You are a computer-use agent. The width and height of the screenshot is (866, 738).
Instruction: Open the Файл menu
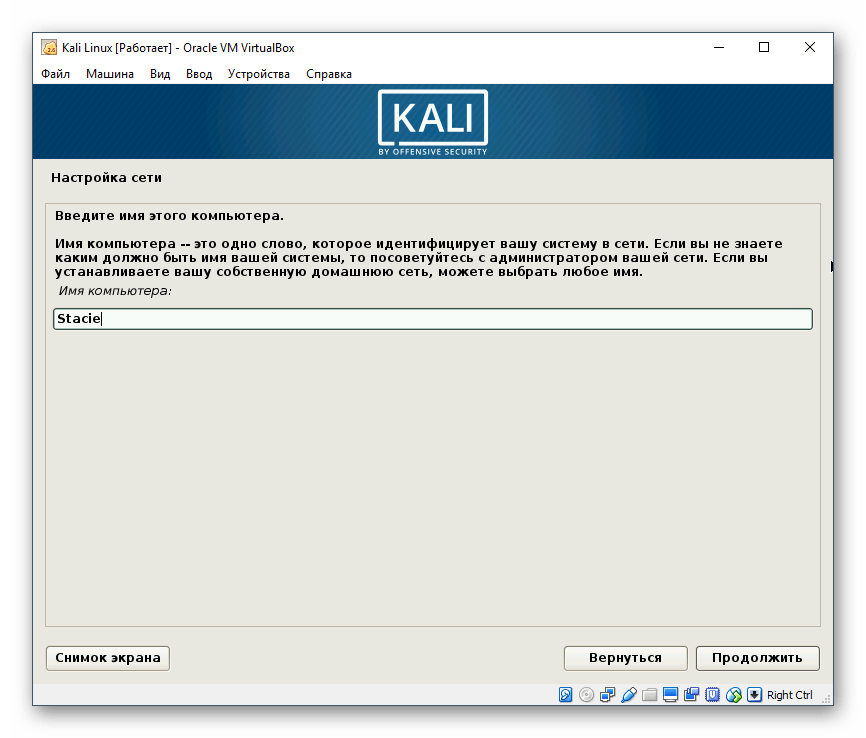pos(55,74)
